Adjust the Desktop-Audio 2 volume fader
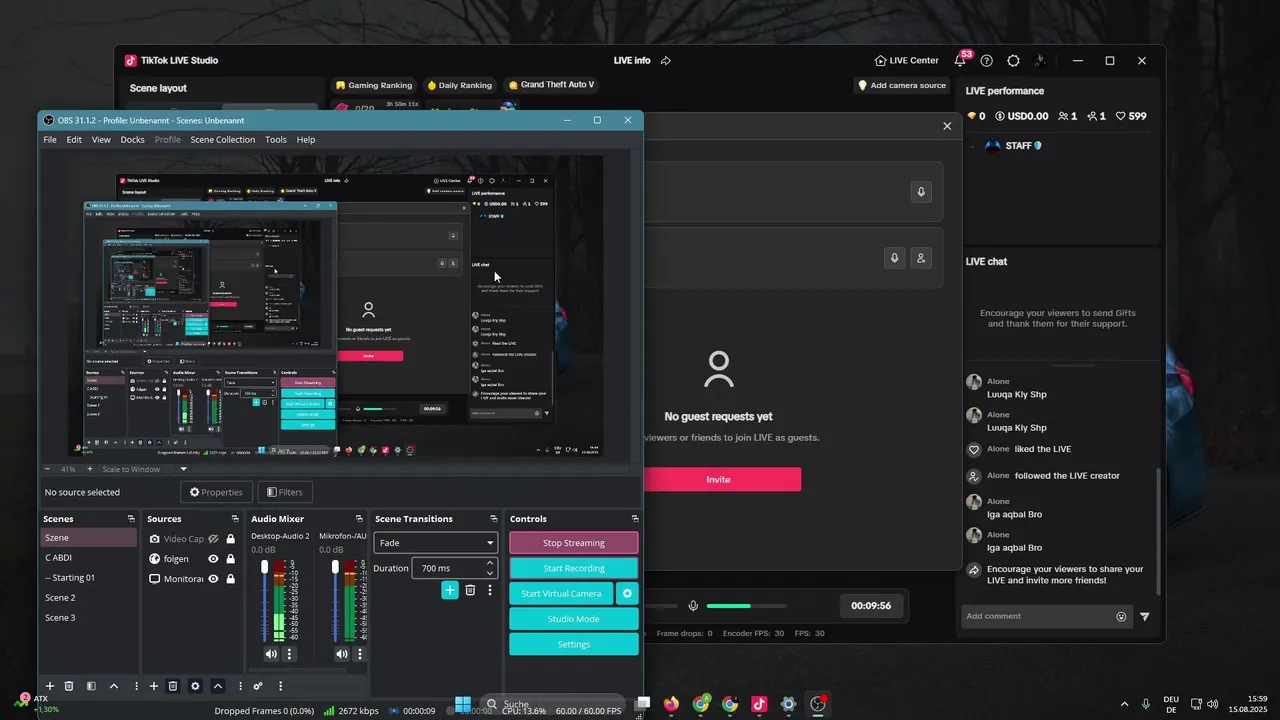1280x720 pixels. (265, 567)
